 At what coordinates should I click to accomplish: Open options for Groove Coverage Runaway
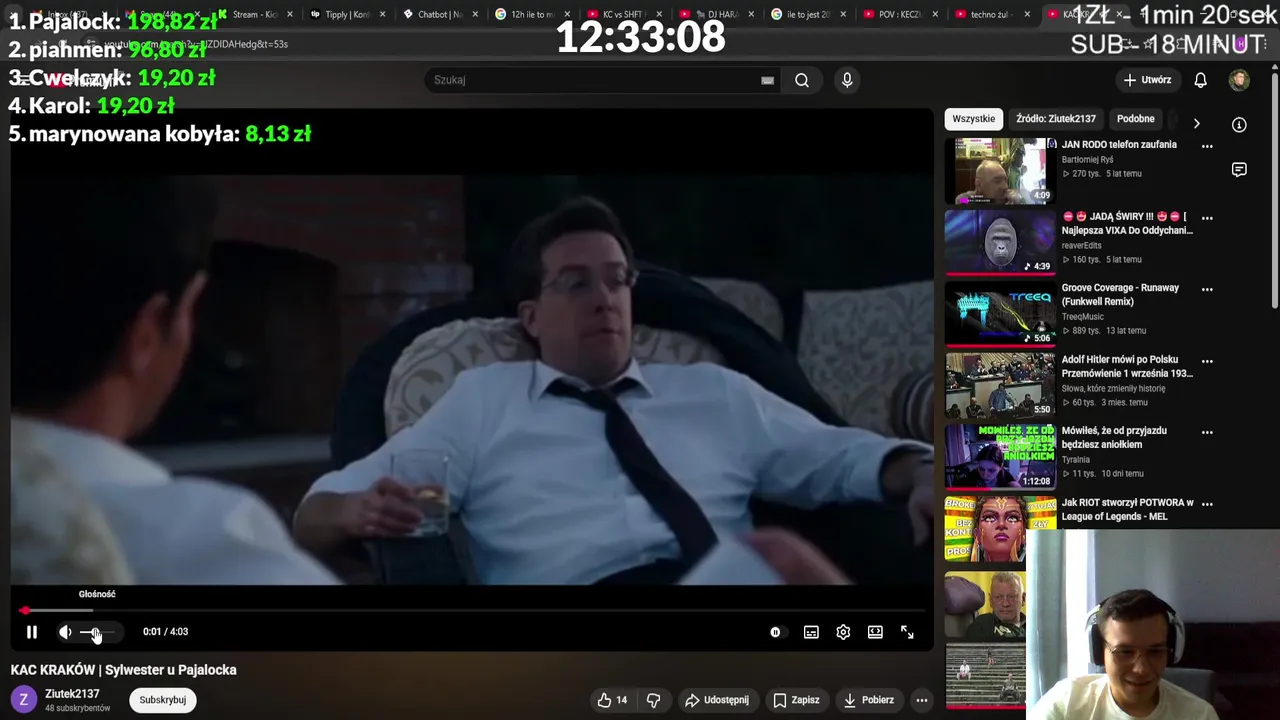[x=1207, y=290]
